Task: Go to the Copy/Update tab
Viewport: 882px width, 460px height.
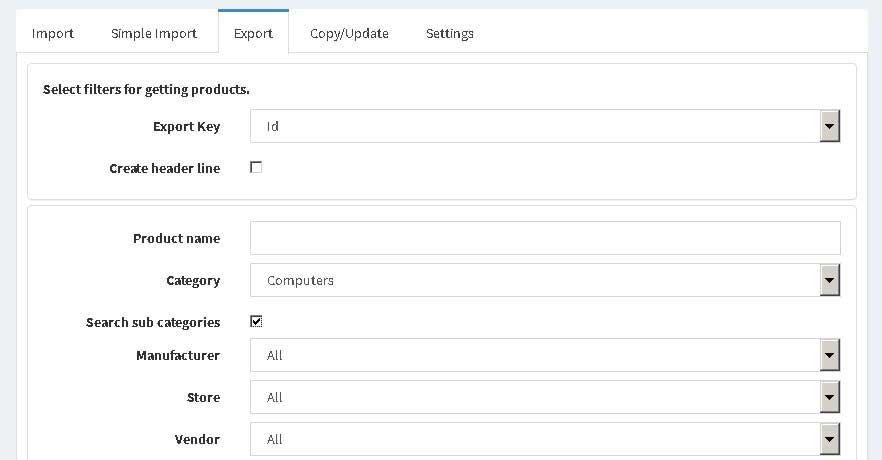Action: tap(349, 34)
